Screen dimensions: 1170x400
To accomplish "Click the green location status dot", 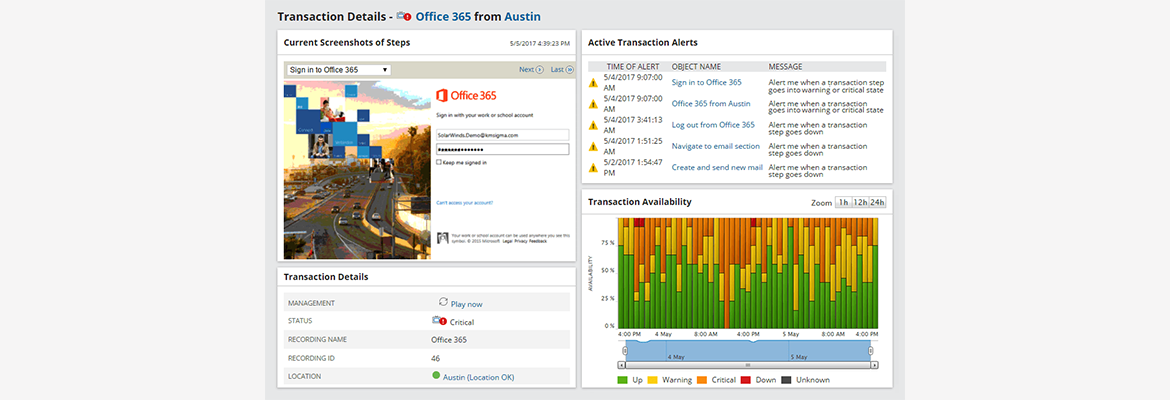I will pyautogui.click(x=436, y=376).
